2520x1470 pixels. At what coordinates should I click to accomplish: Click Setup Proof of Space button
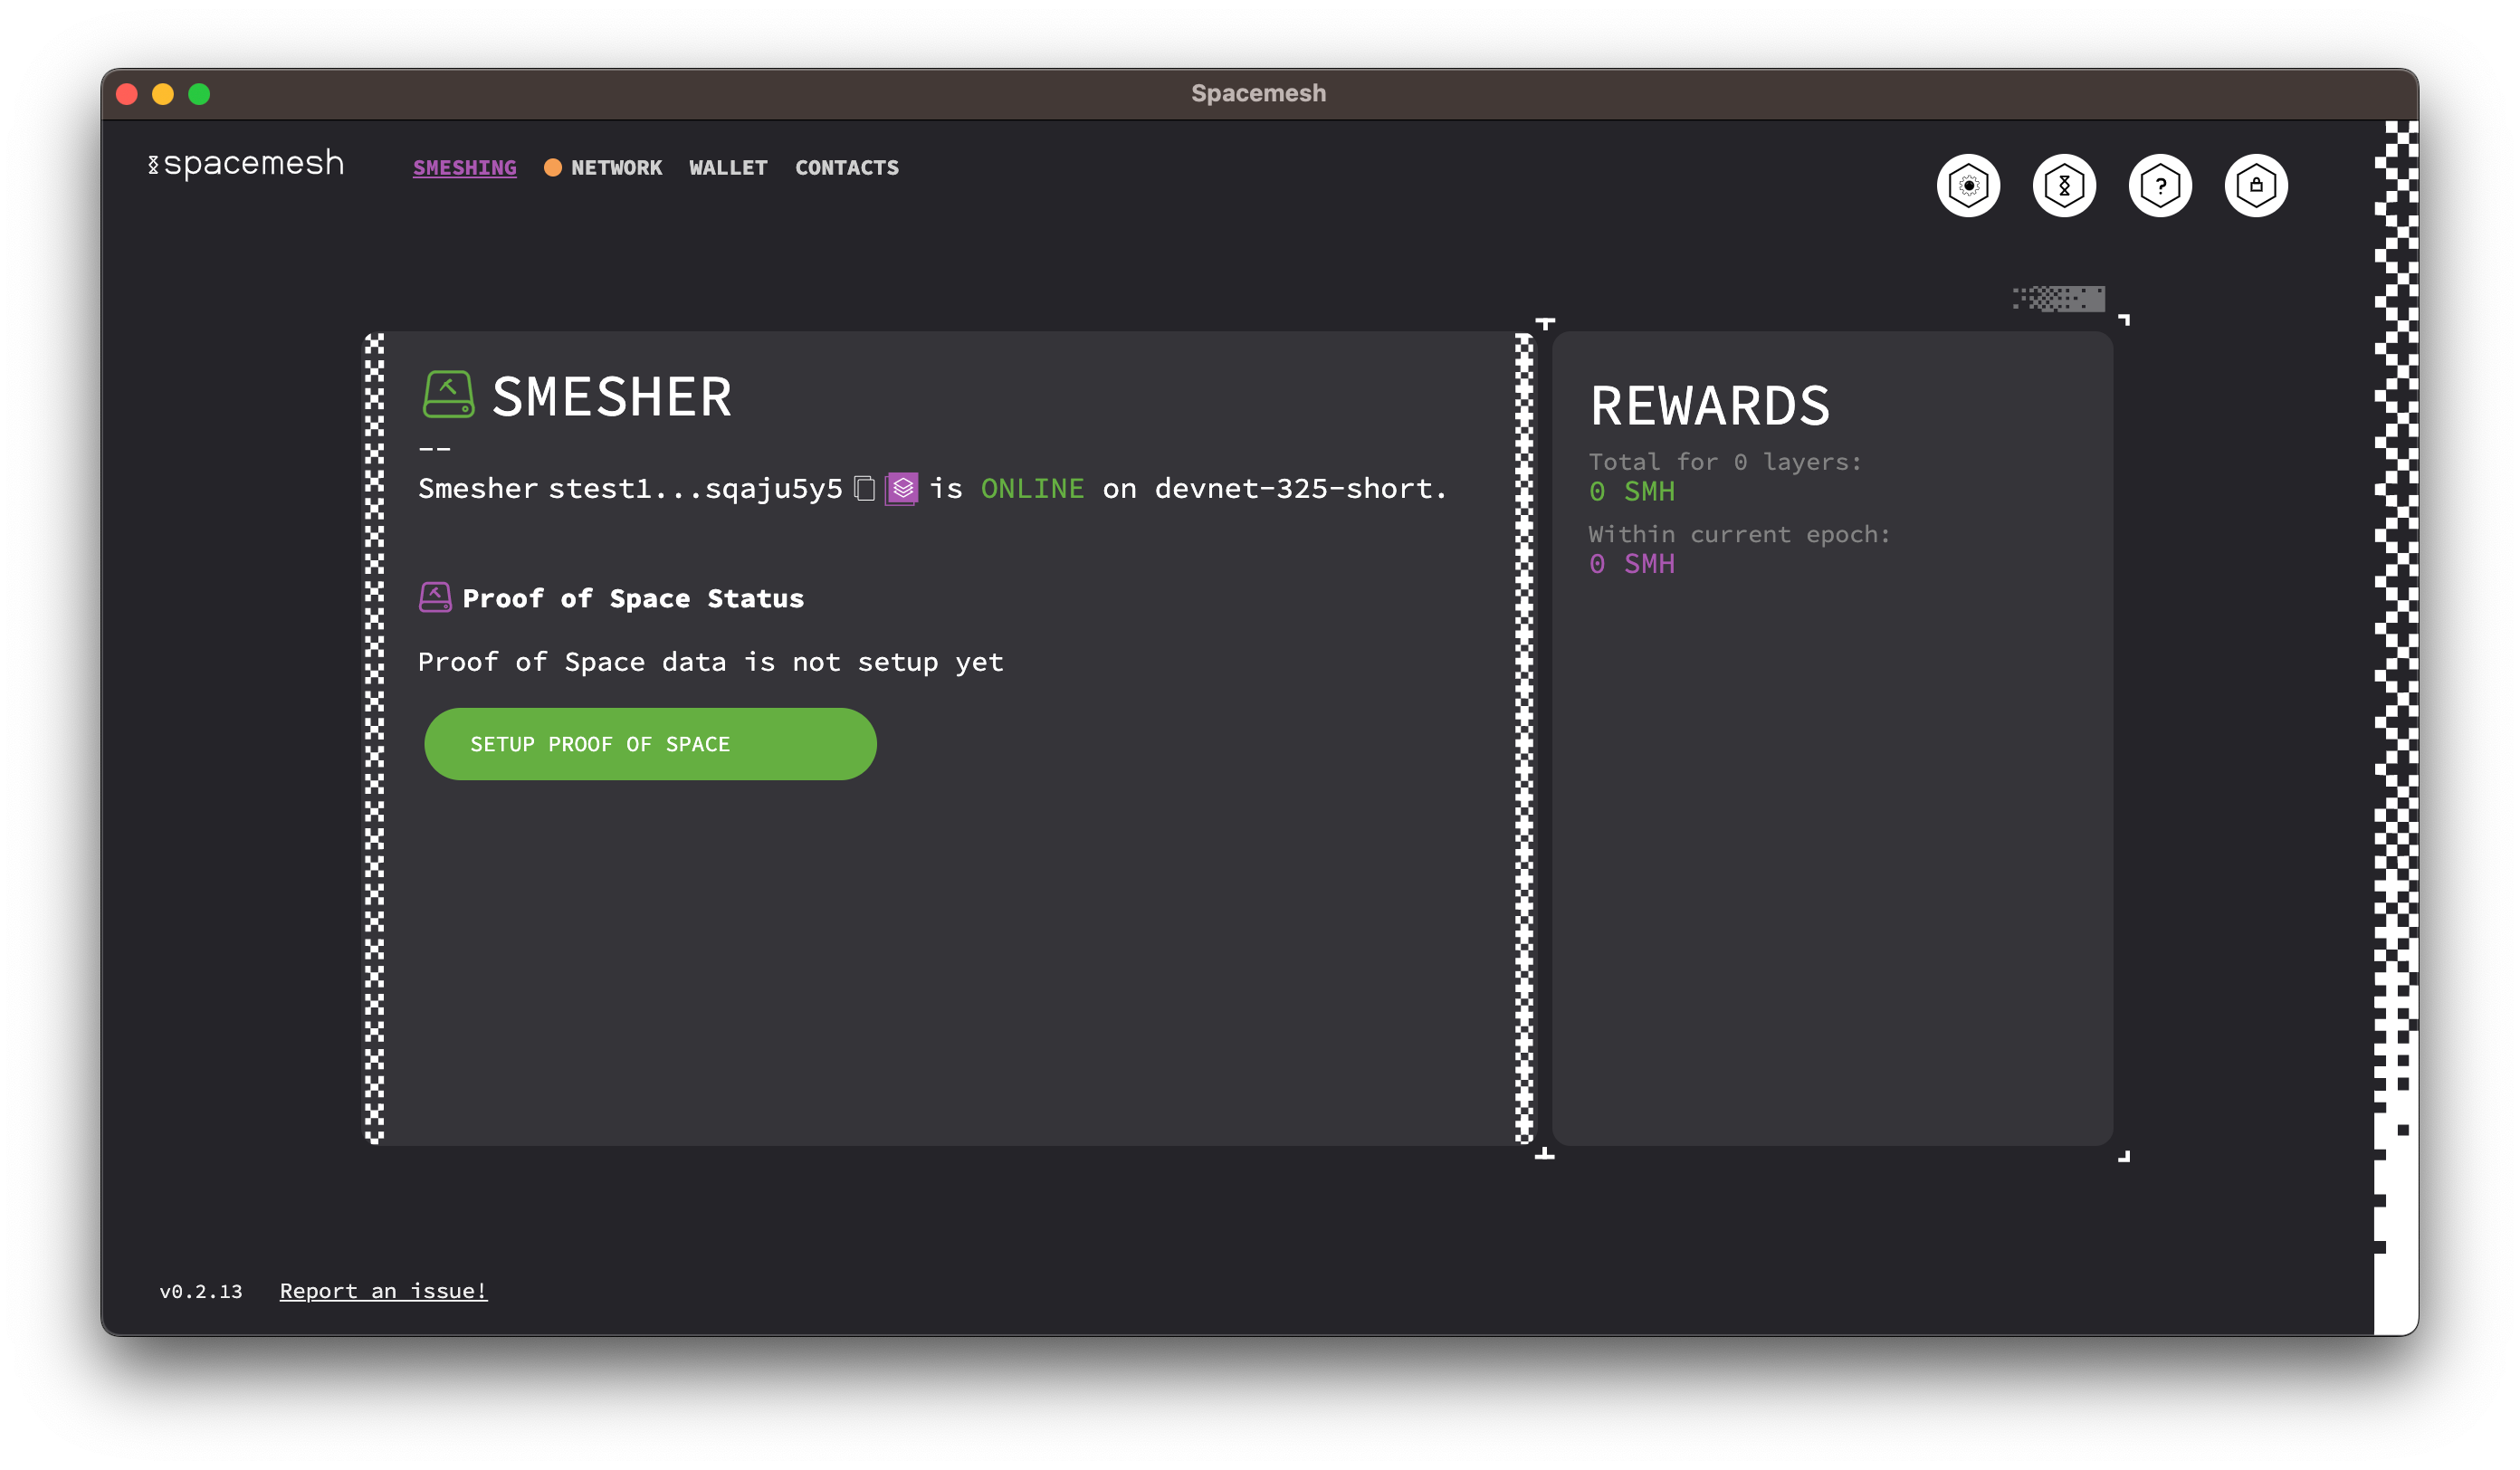[650, 743]
